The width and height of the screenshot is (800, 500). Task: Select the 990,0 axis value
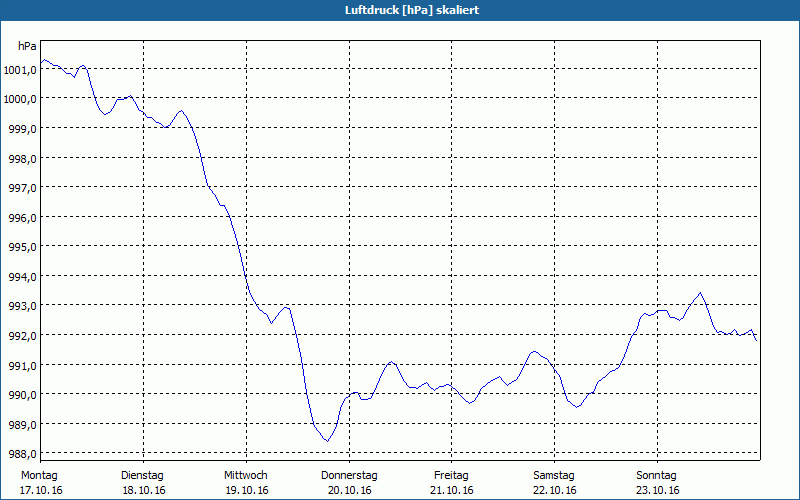coord(22,395)
